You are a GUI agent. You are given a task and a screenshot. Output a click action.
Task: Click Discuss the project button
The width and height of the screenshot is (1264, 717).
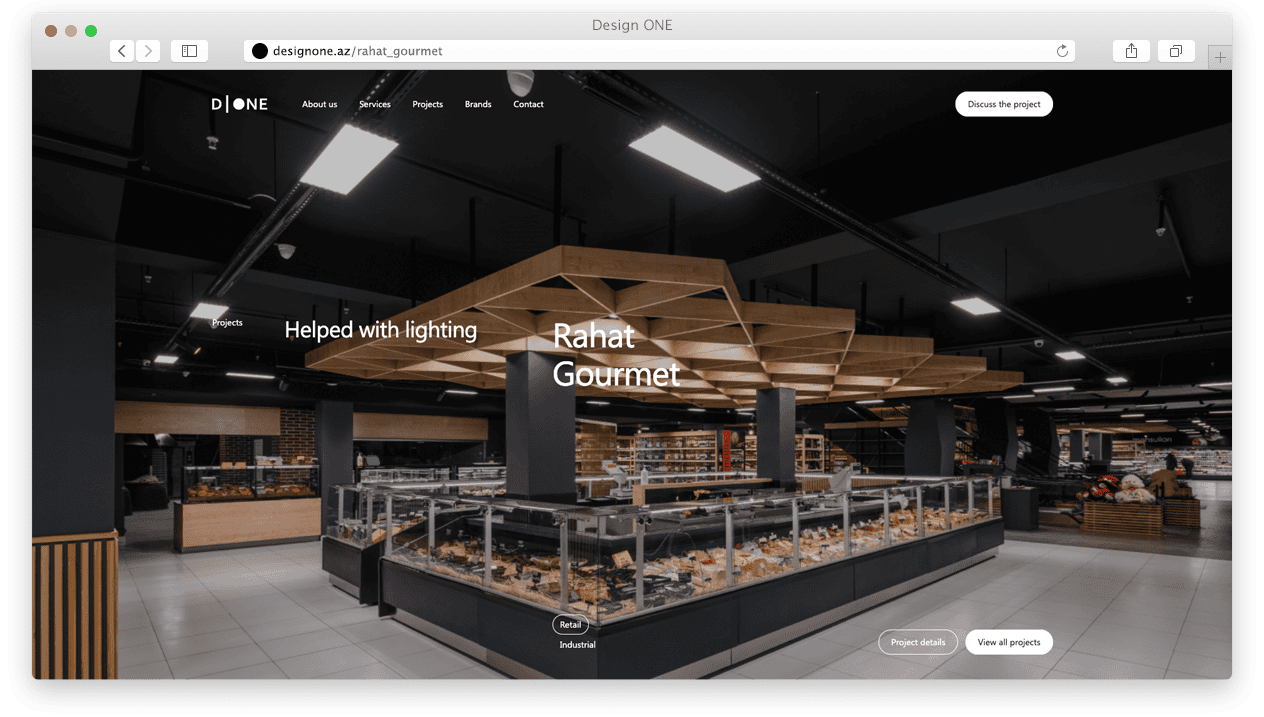click(1004, 104)
